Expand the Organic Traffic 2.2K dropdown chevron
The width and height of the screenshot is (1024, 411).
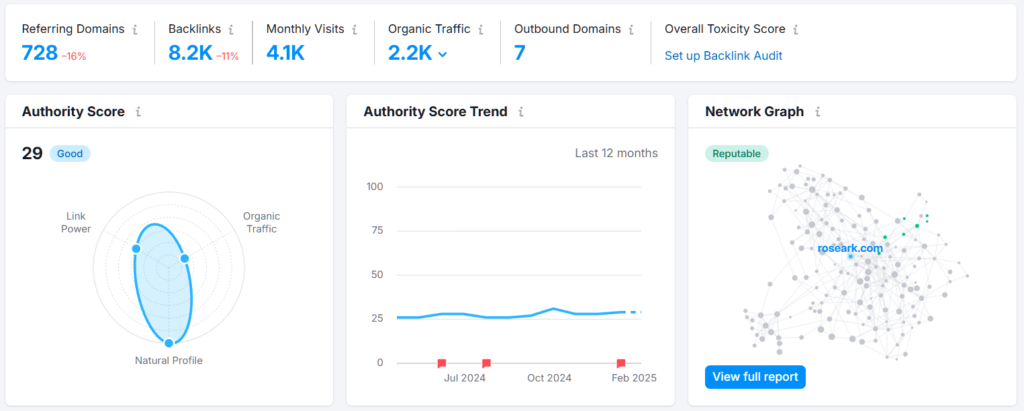(x=442, y=54)
